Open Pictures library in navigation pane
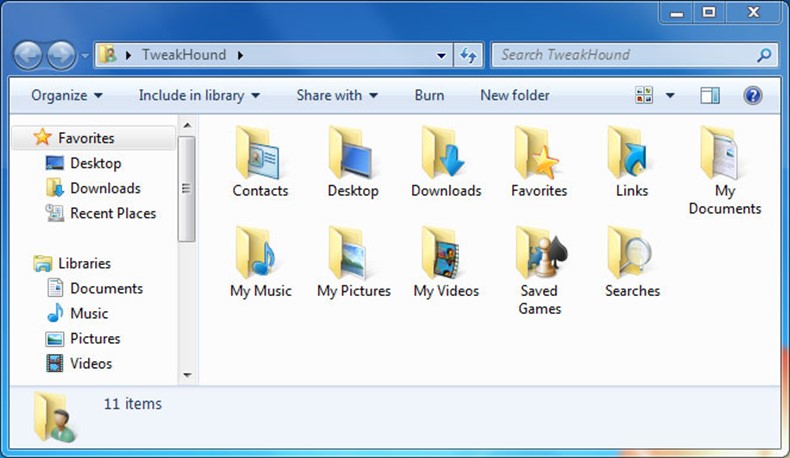The height and width of the screenshot is (458, 790). tap(83, 339)
